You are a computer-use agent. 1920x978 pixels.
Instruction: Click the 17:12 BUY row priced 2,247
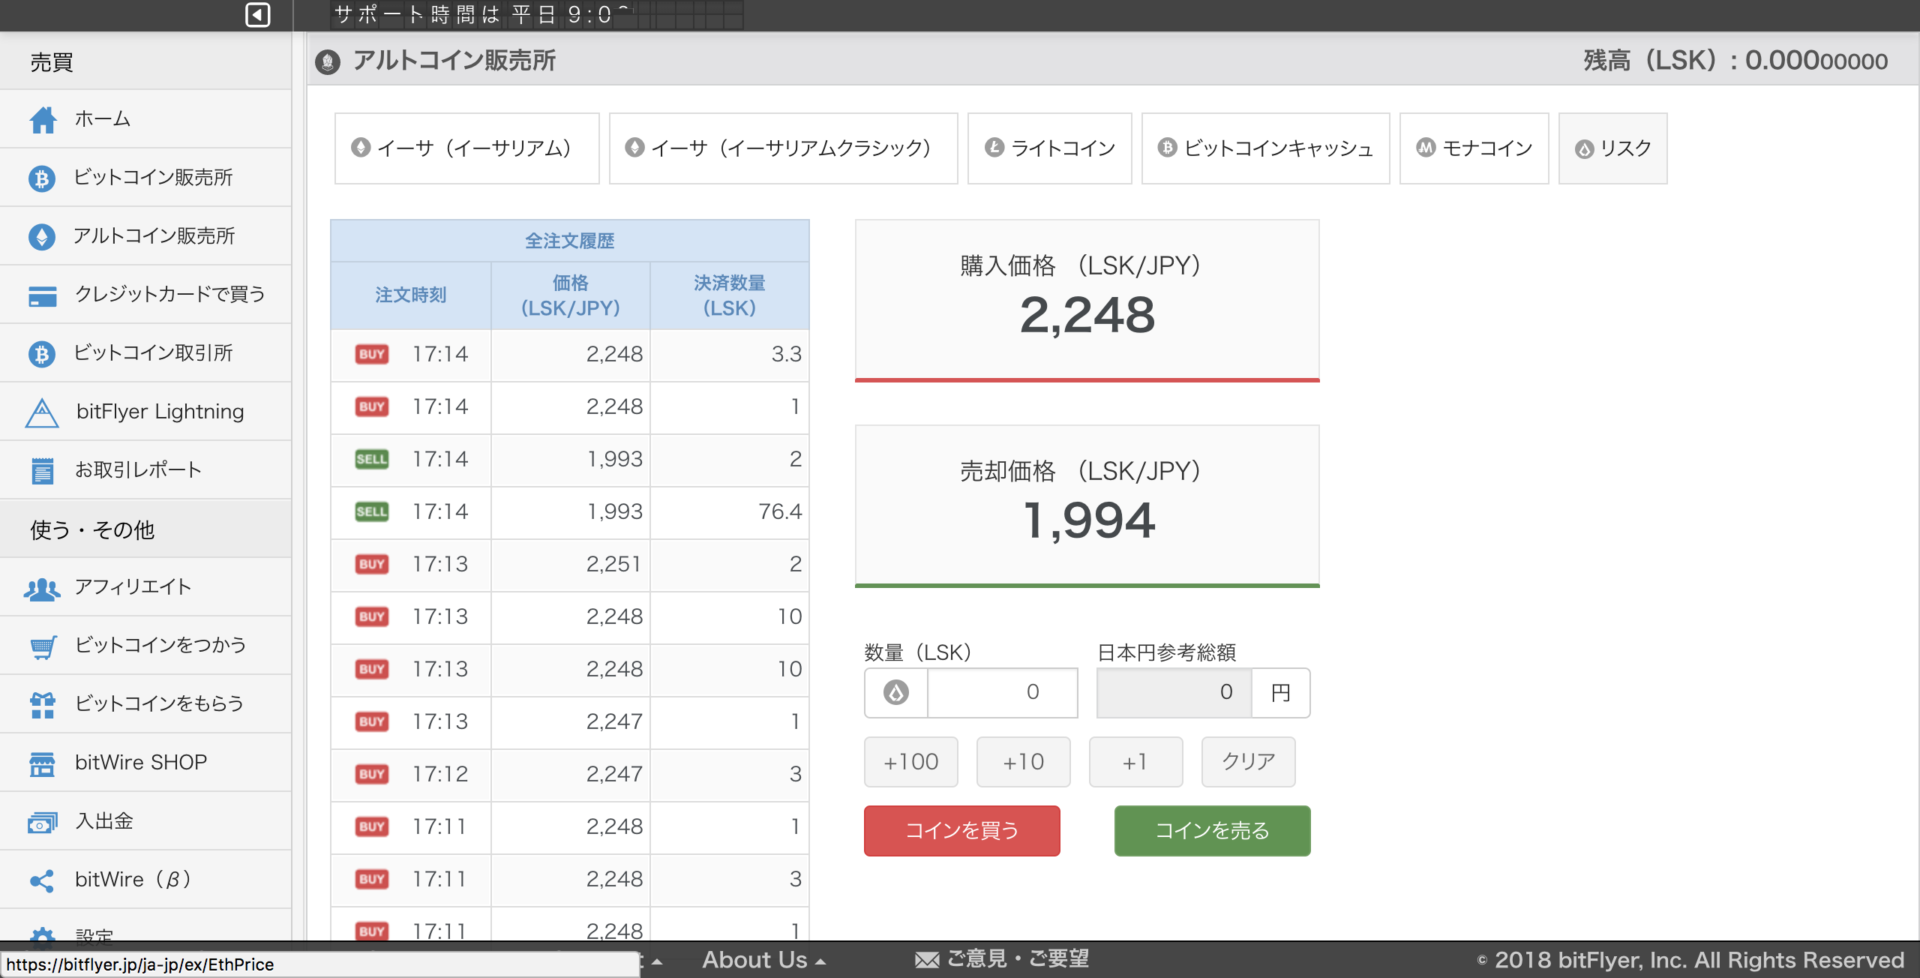point(570,774)
